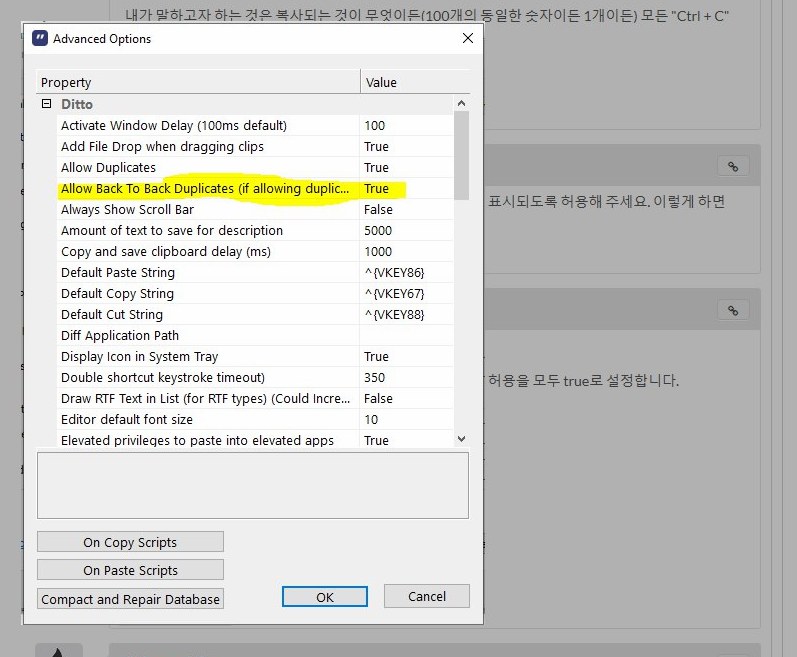The image size is (797, 657).
Task: Click True value for Allow Back To Back Duplicates
Action: click(x=406, y=189)
